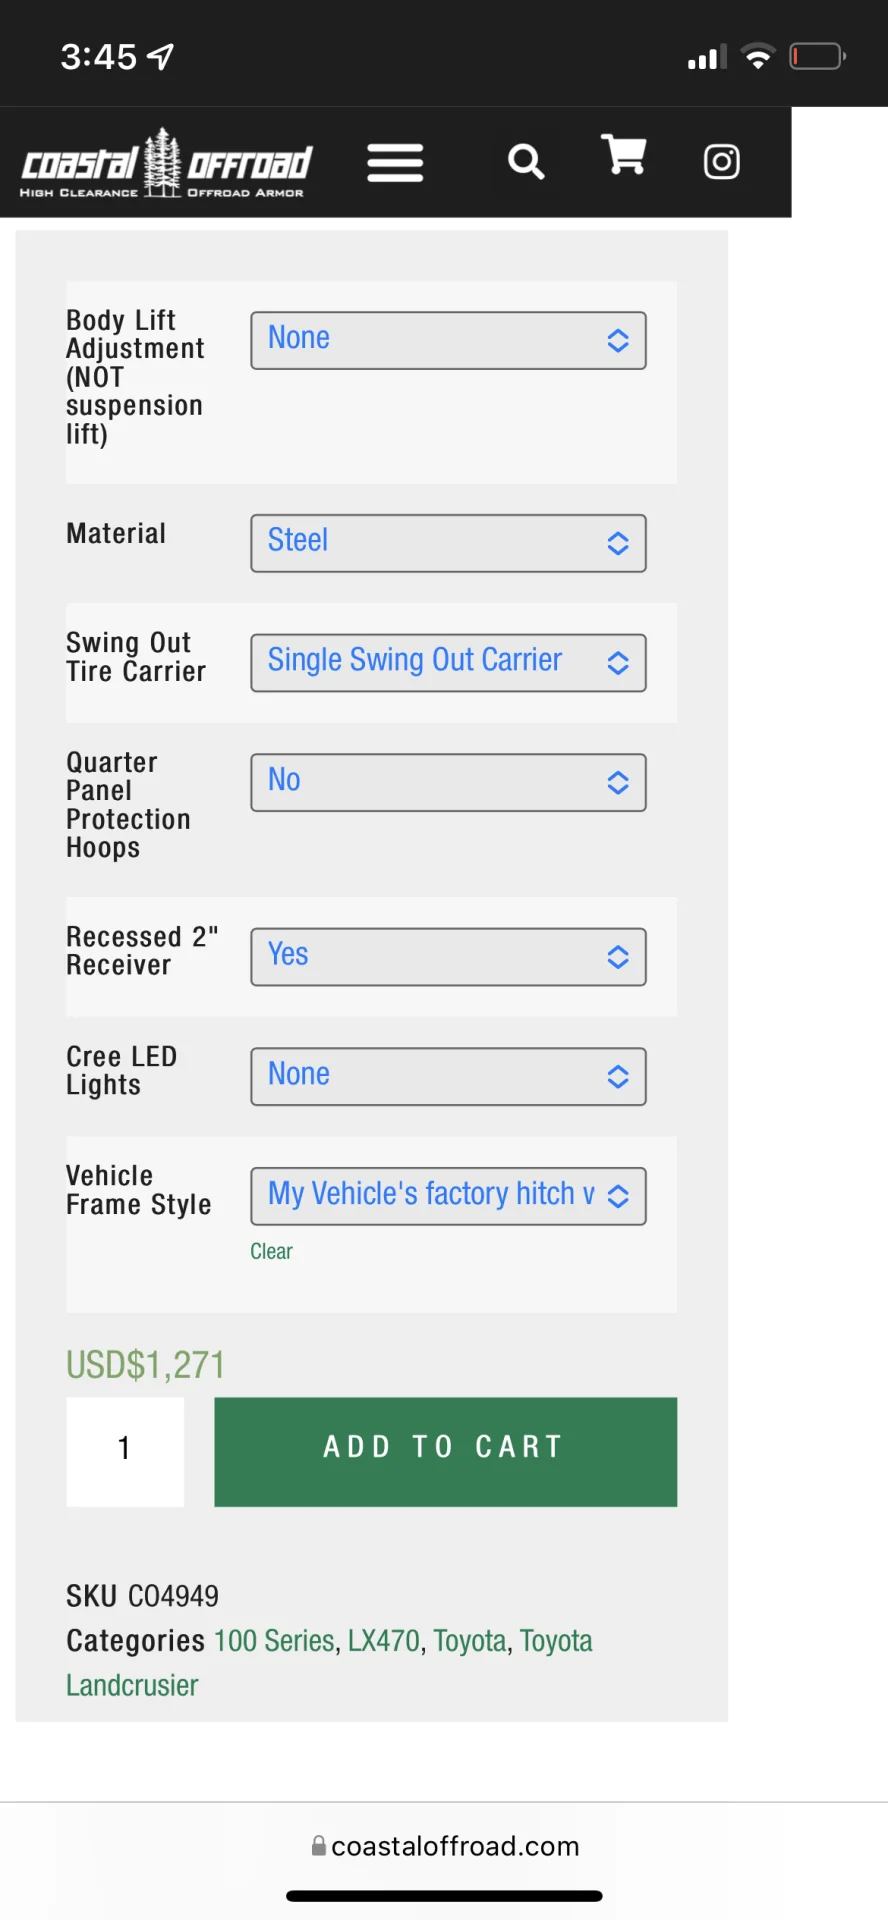Image resolution: width=888 pixels, height=1920 pixels.
Task: Open the shopping cart icon
Action: [x=624, y=155]
